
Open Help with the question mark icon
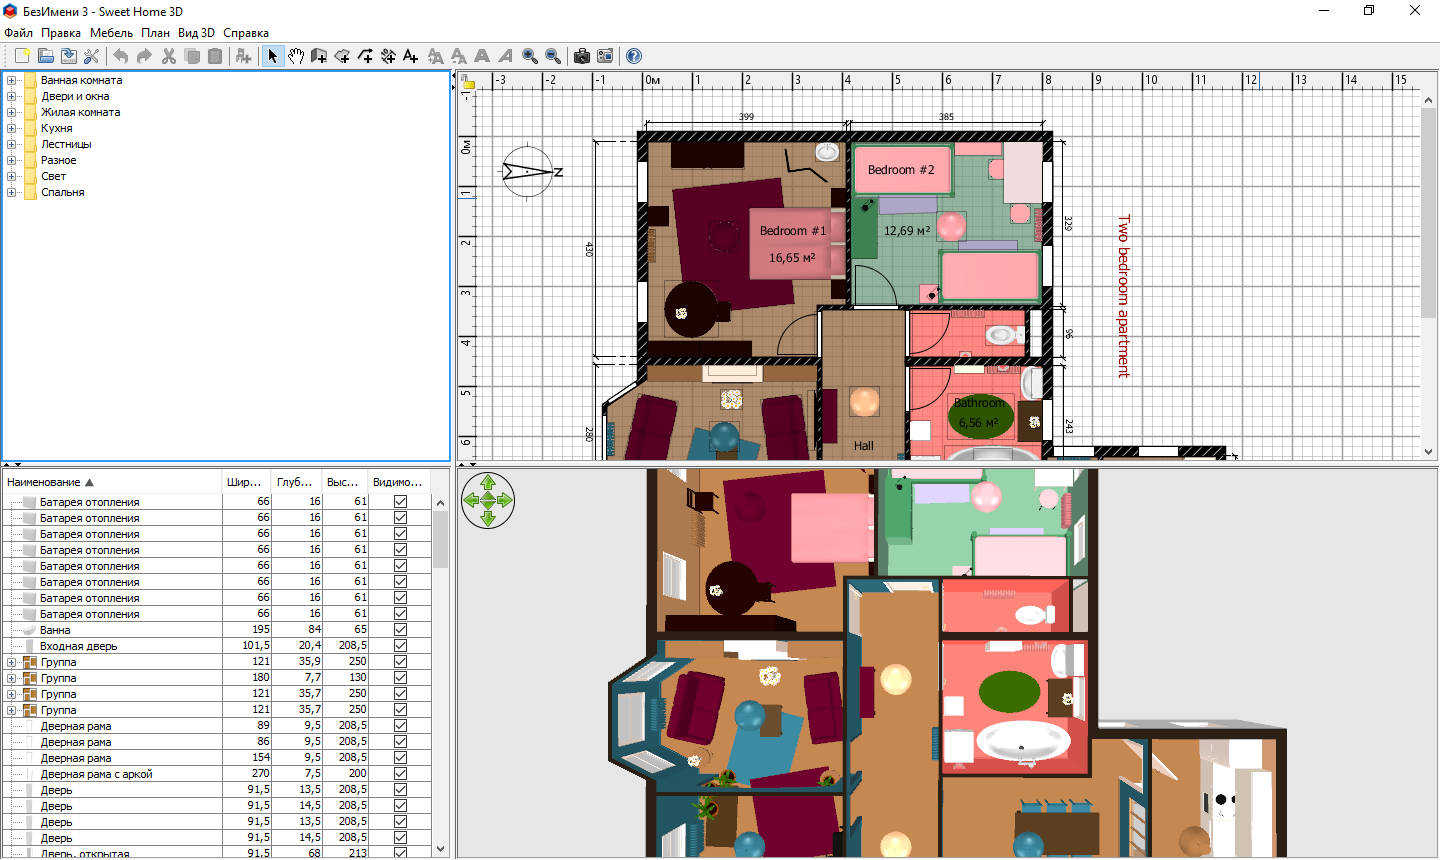click(634, 56)
